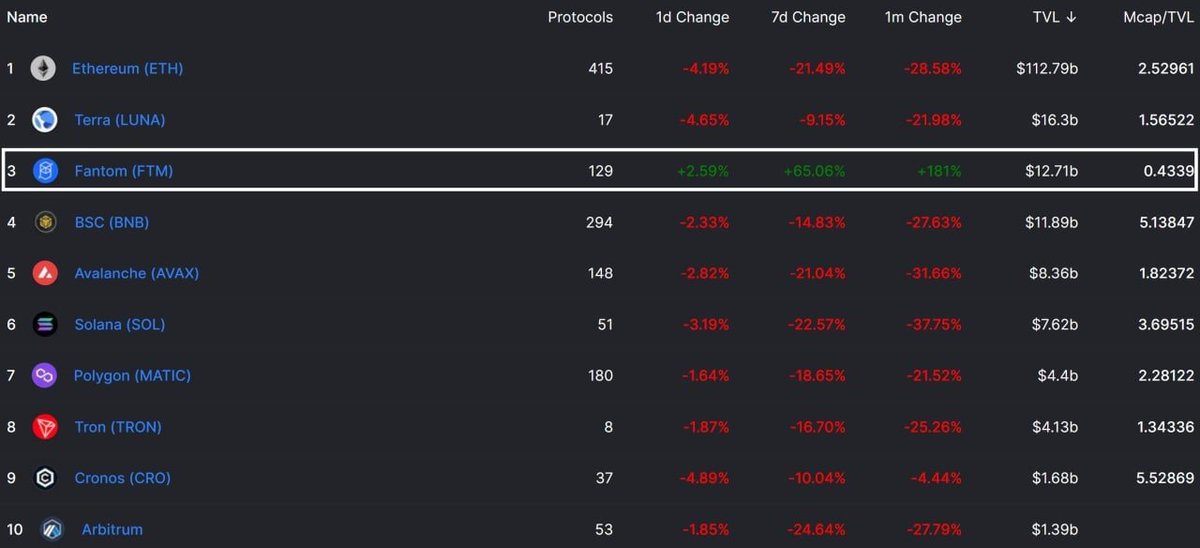The width and height of the screenshot is (1200, 548).
Task: Click the Avalanche logo icon
Action: [x=45, y=273]
